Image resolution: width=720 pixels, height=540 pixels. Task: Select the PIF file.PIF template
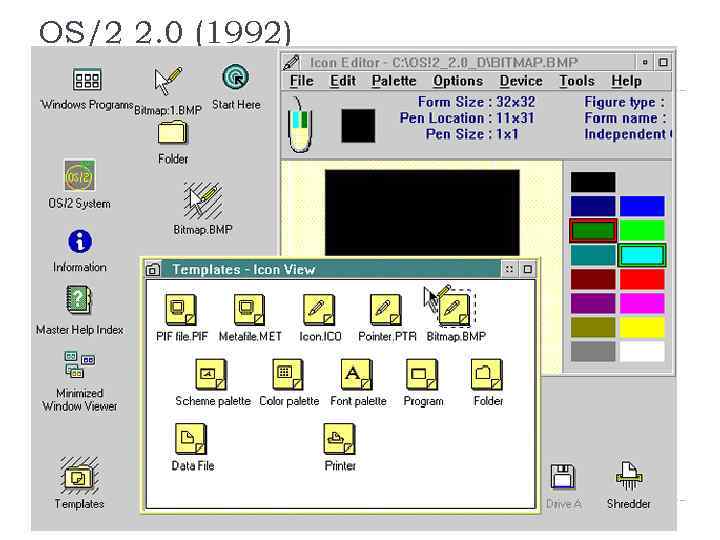[181, 309]
